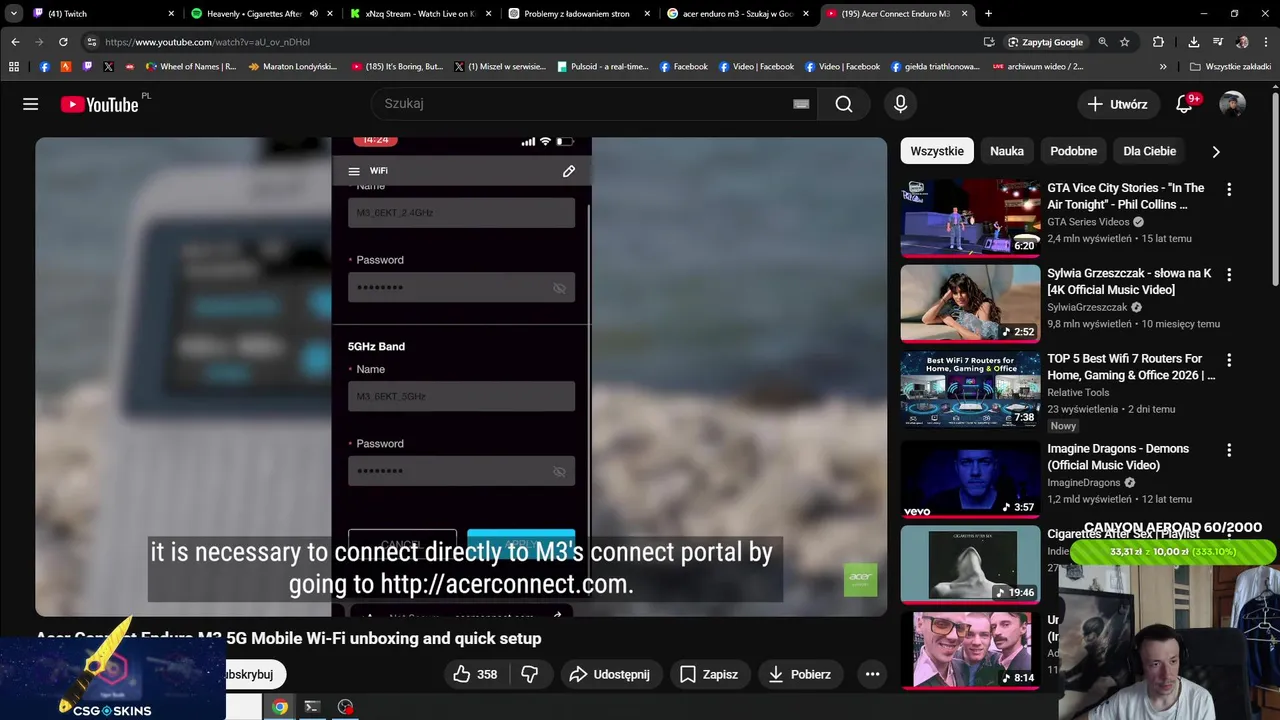Open options for Imagine Dragons Demons video
Screen dimensions: 1280x720
pos(1229,450)
